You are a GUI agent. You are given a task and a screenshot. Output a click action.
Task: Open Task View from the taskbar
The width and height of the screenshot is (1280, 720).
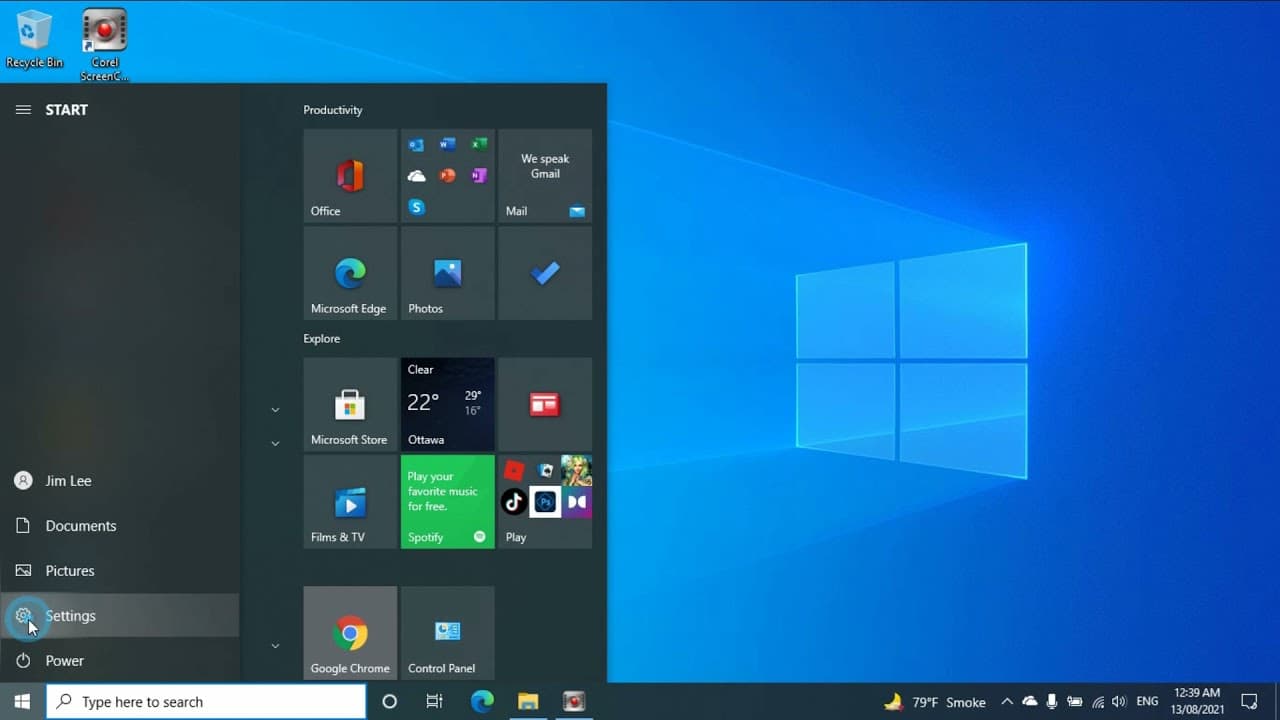click(x=435, y=702)
